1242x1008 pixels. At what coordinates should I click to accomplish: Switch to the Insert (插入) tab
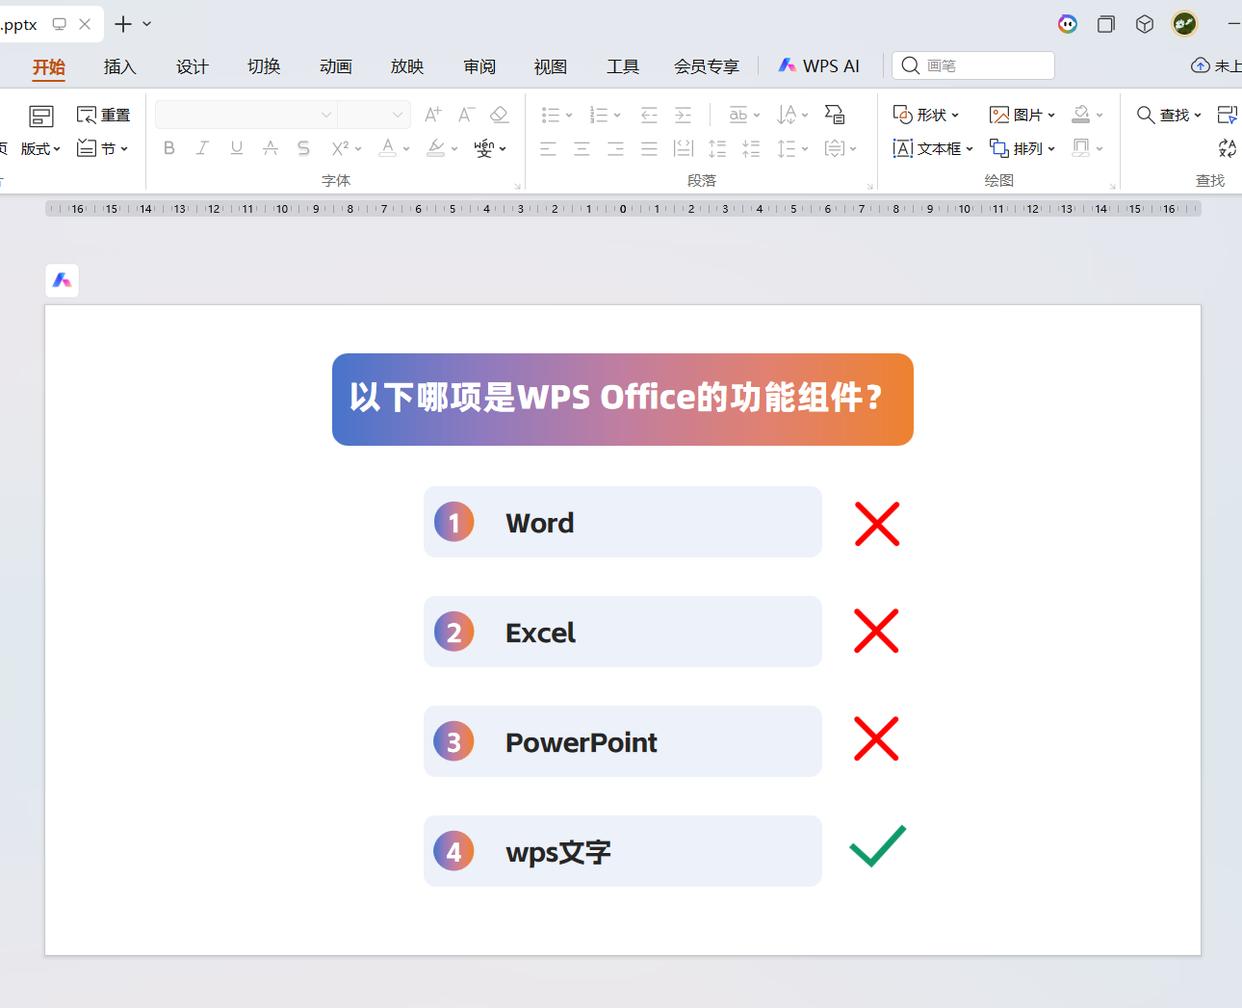[x=119, y=67]
